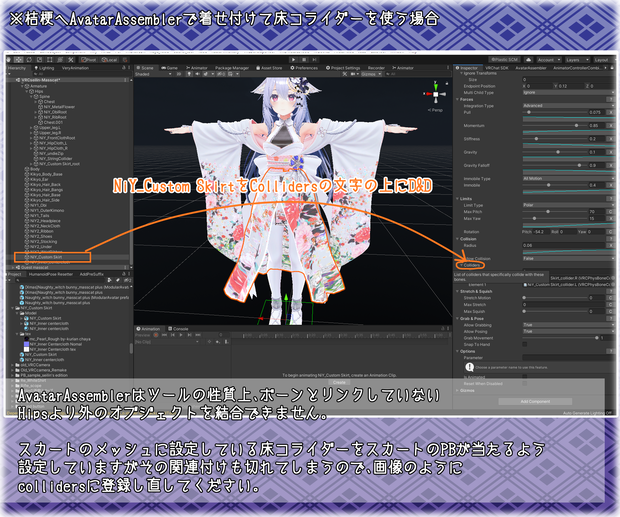The image size is (620, 517).
Task: Click the Play button
Action: click(293, 60)
